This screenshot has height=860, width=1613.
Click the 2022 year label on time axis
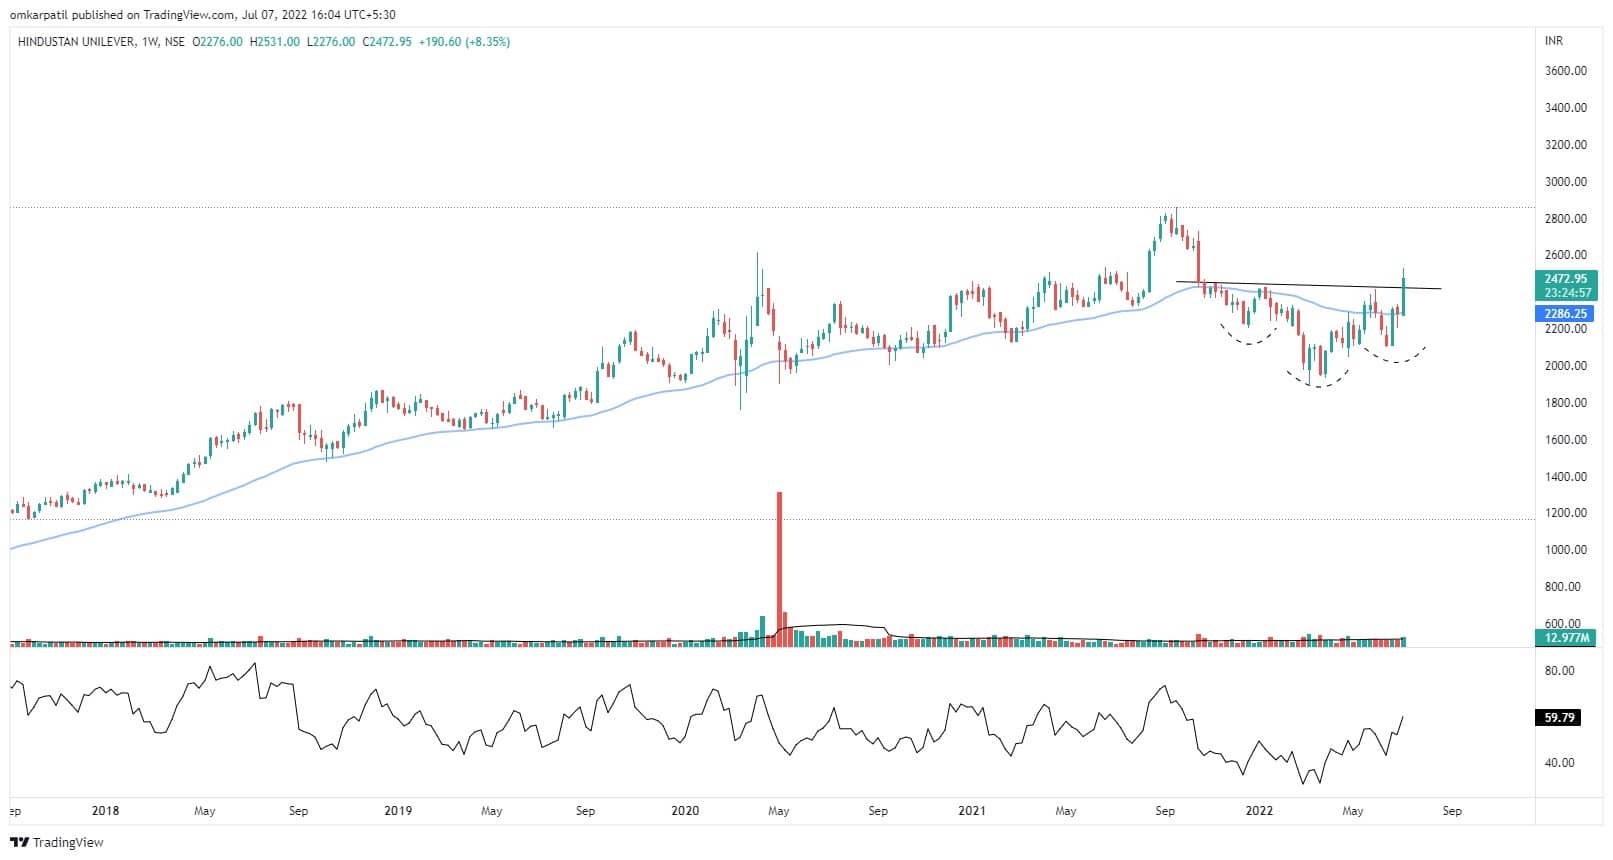[x=1259, y=811]
